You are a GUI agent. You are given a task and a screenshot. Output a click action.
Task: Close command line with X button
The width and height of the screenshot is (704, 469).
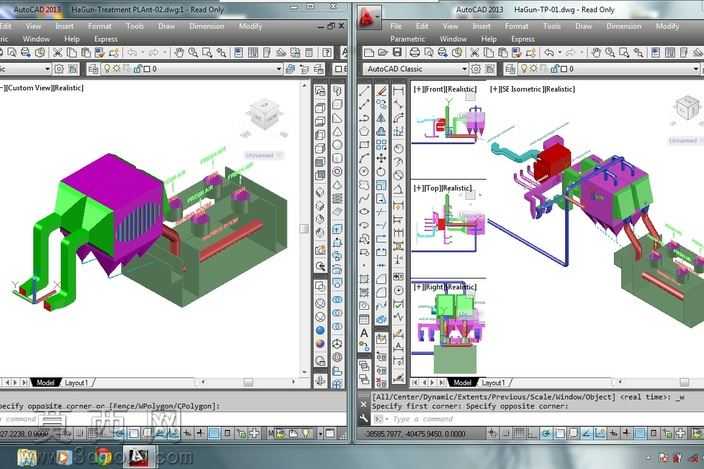tap(364, 404)
